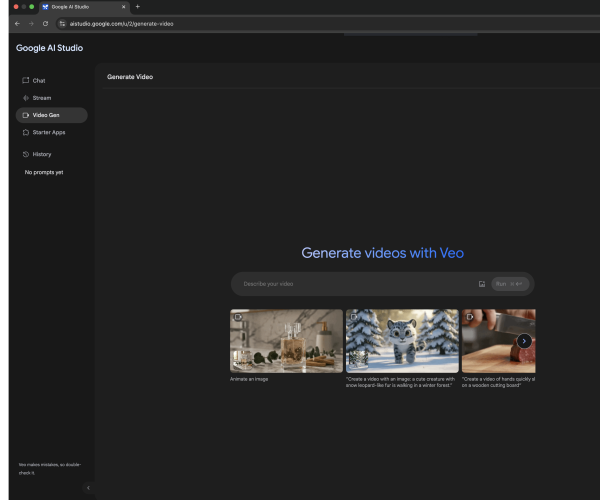The height and width of the screenshot is (500, 600).
Task: Click the site settings icon in address bar
Action: (62, 24)
